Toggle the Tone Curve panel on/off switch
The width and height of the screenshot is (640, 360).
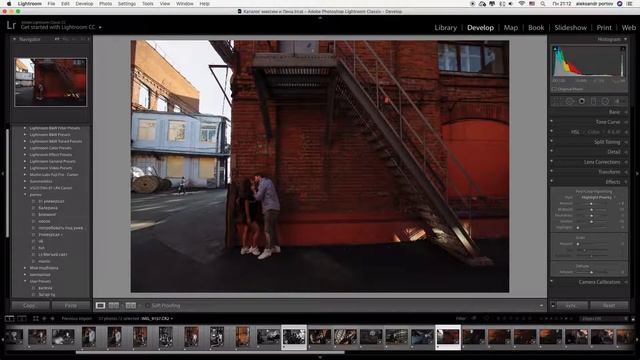(x=551, y=122)
